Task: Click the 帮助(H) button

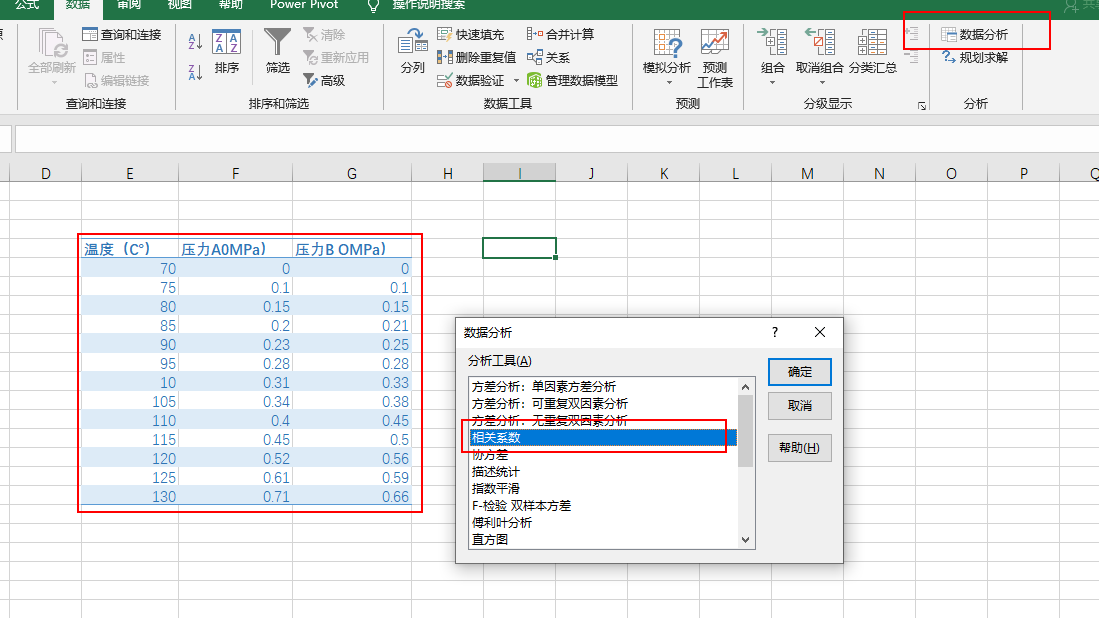Action: 800,448
